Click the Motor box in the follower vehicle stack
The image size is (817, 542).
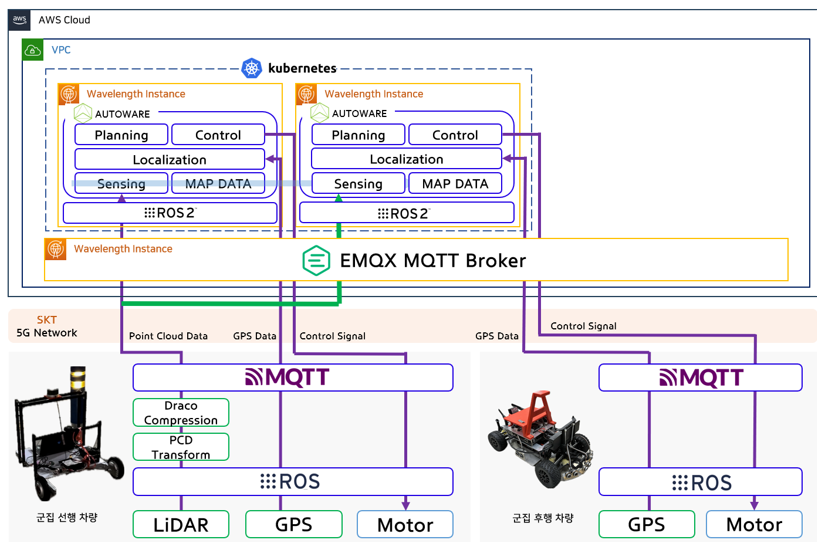pos(754,524)
